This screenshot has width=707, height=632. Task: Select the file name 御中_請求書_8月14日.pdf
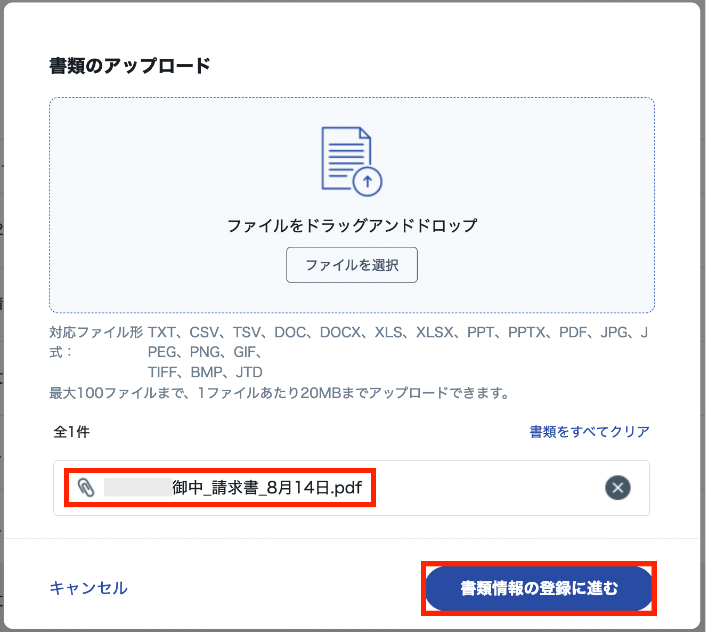pos(267,488)
